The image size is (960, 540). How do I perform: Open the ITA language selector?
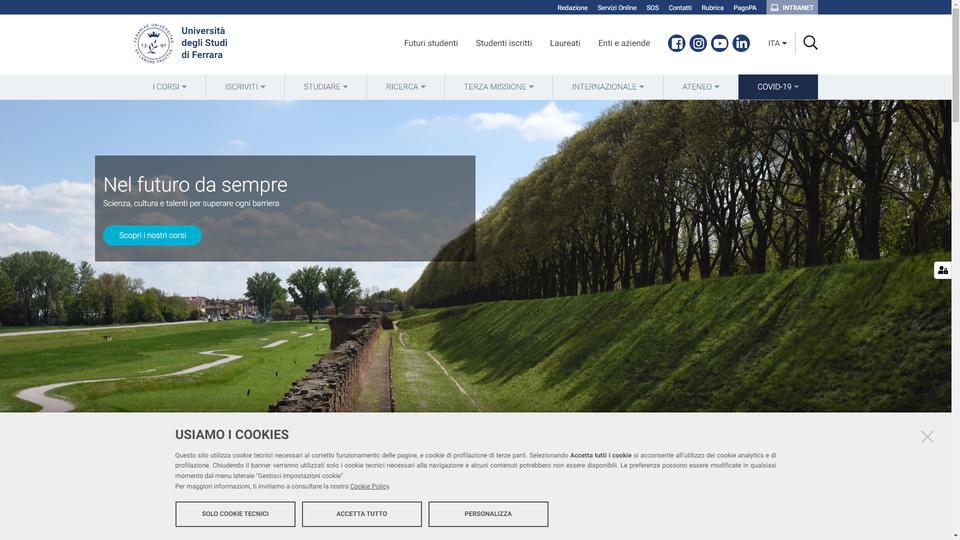tap(777, 43)
